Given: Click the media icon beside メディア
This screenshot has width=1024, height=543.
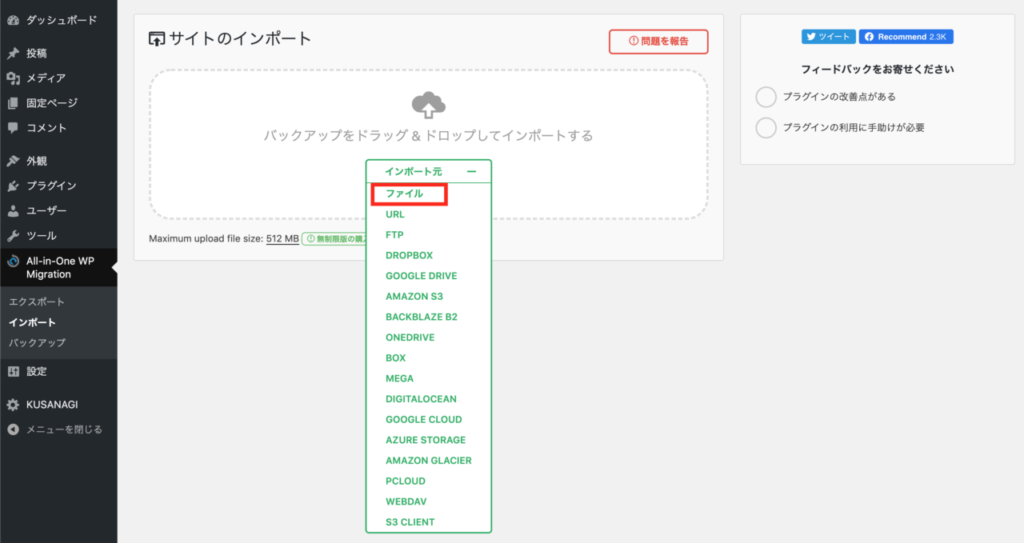Looking at the screenshot, I should pyautogui.click(x=13, y=78).
